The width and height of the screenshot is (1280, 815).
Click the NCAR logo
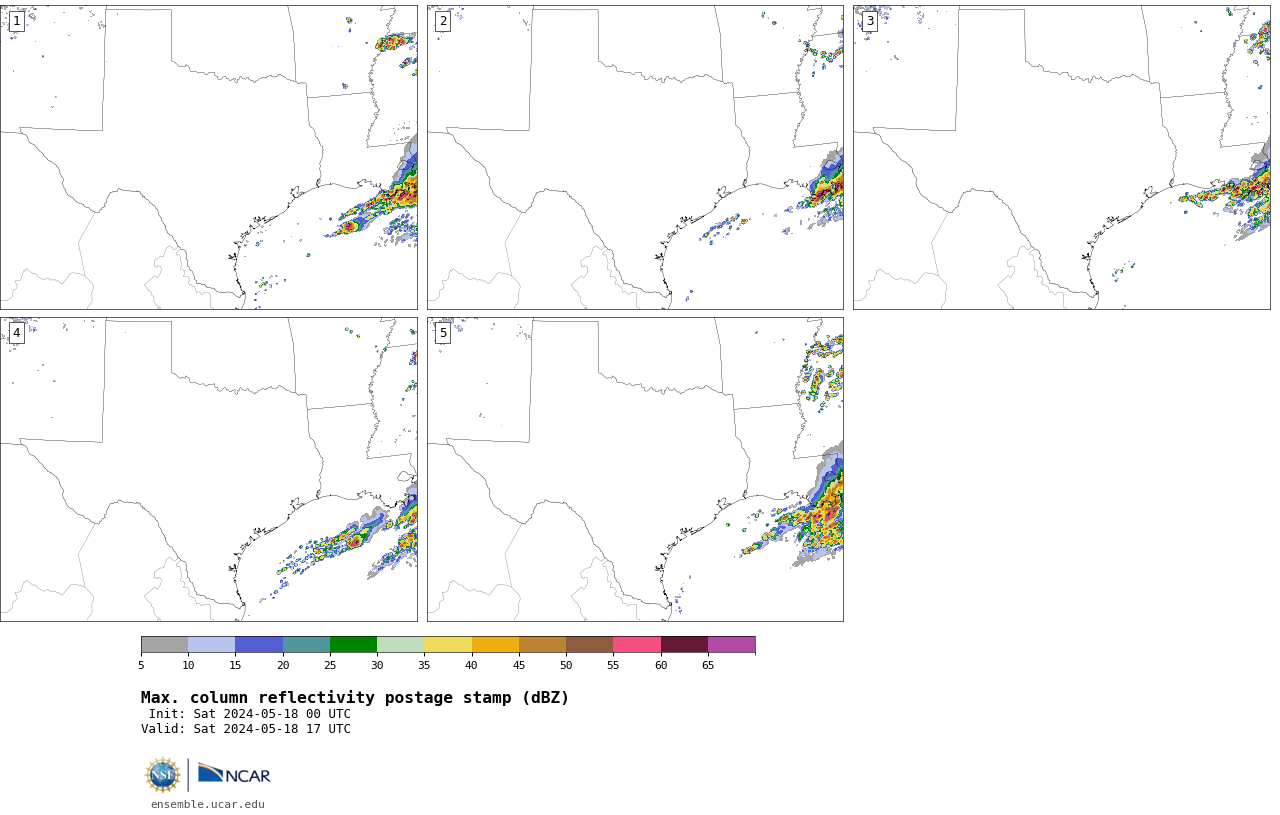coord(234,774)
